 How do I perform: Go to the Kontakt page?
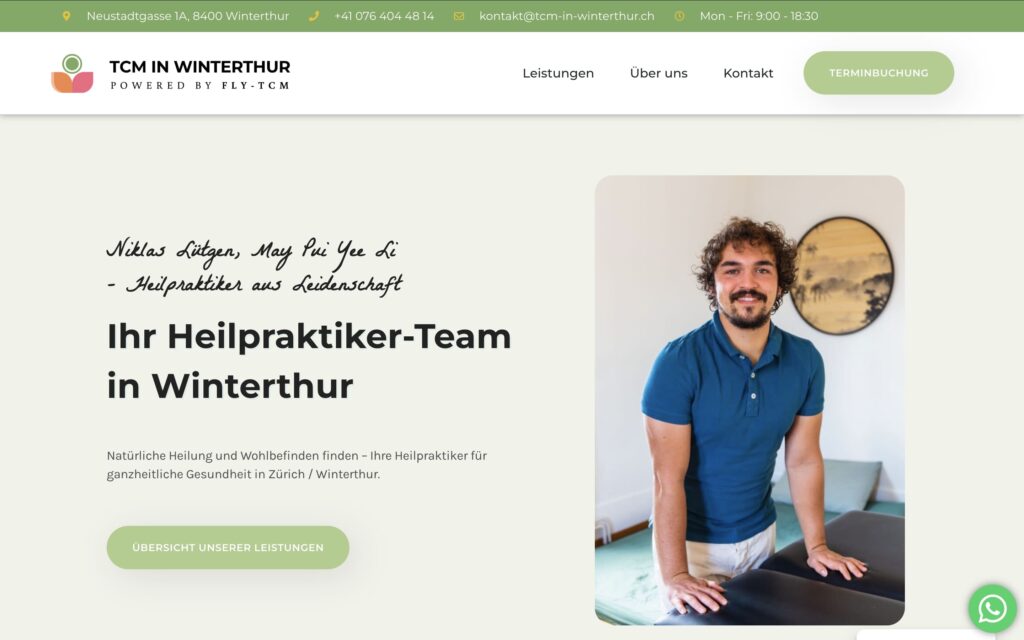click(x=748, y=73)
